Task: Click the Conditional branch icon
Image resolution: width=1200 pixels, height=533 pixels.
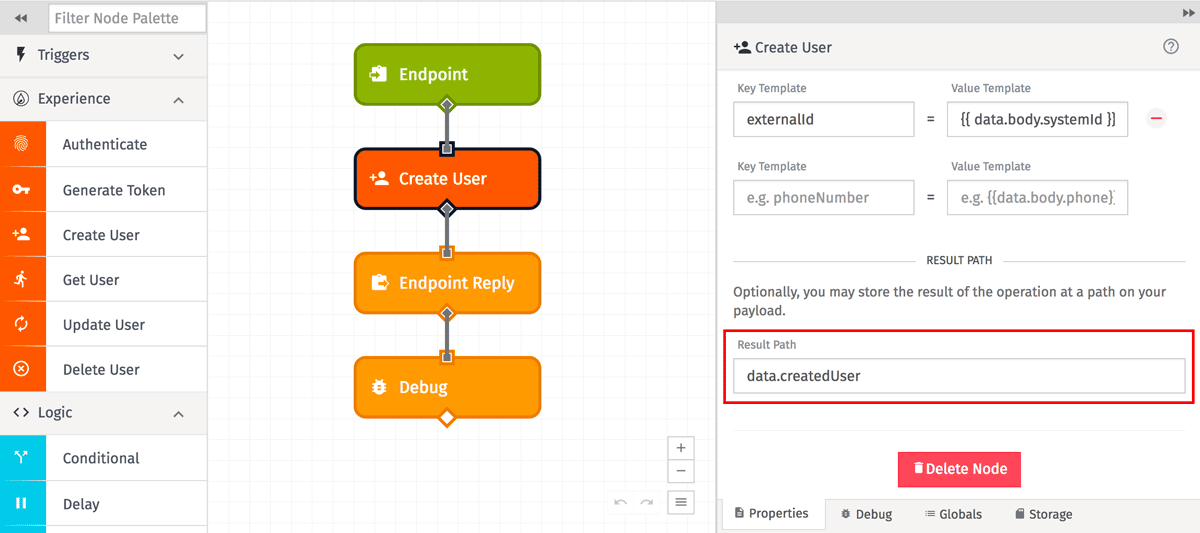Action: [x=22, y=458]
